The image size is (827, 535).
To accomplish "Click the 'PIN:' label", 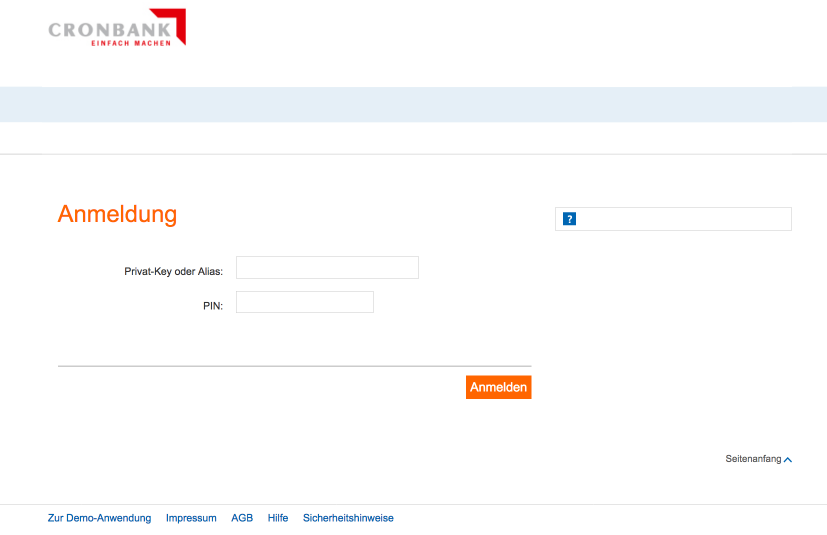I will tap(213, 306).
